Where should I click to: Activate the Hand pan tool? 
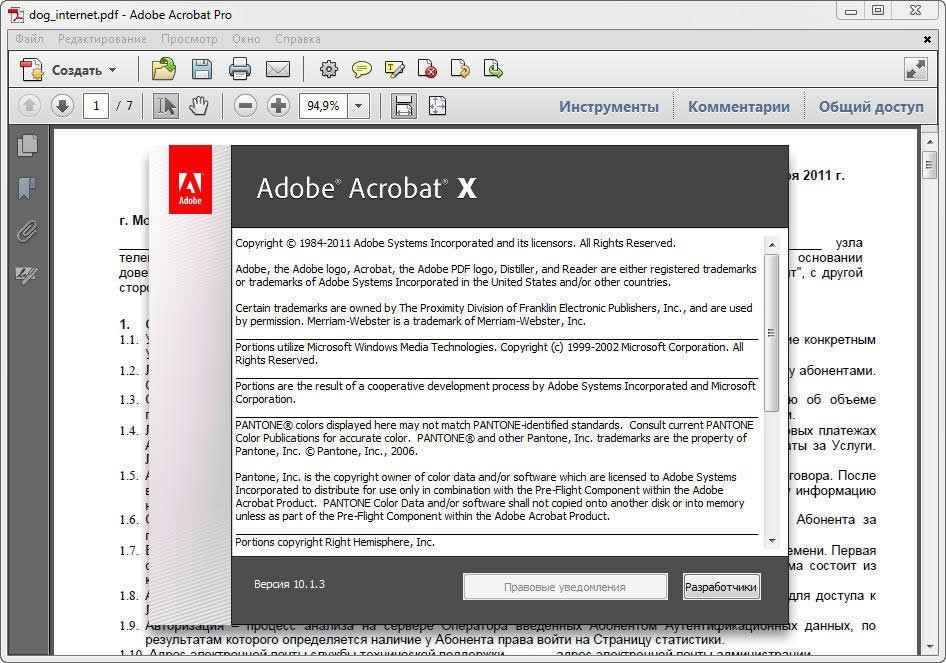click(198, 106)
